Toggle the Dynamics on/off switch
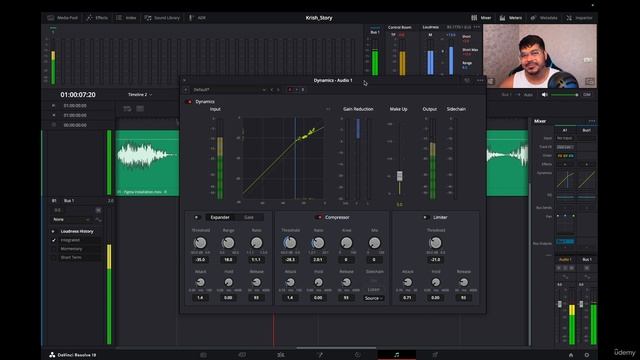The height and width of the screenshot is (360, 640). tap(189, 102)
